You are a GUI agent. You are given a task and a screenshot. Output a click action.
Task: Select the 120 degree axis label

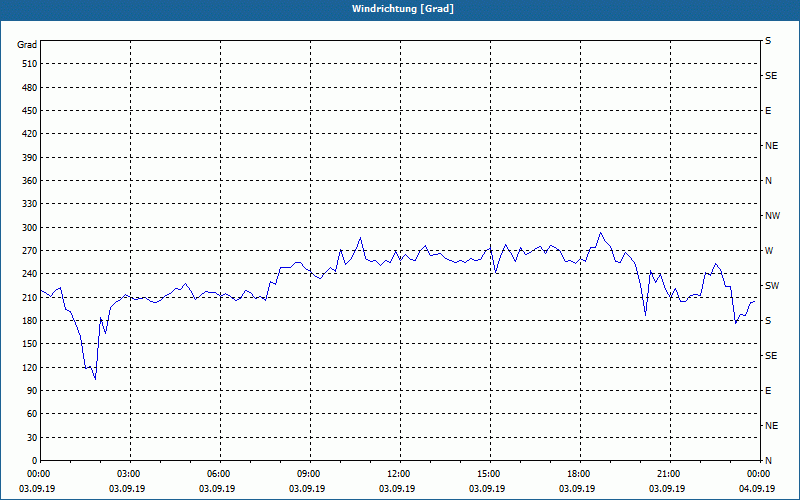[x=30, y=367]
